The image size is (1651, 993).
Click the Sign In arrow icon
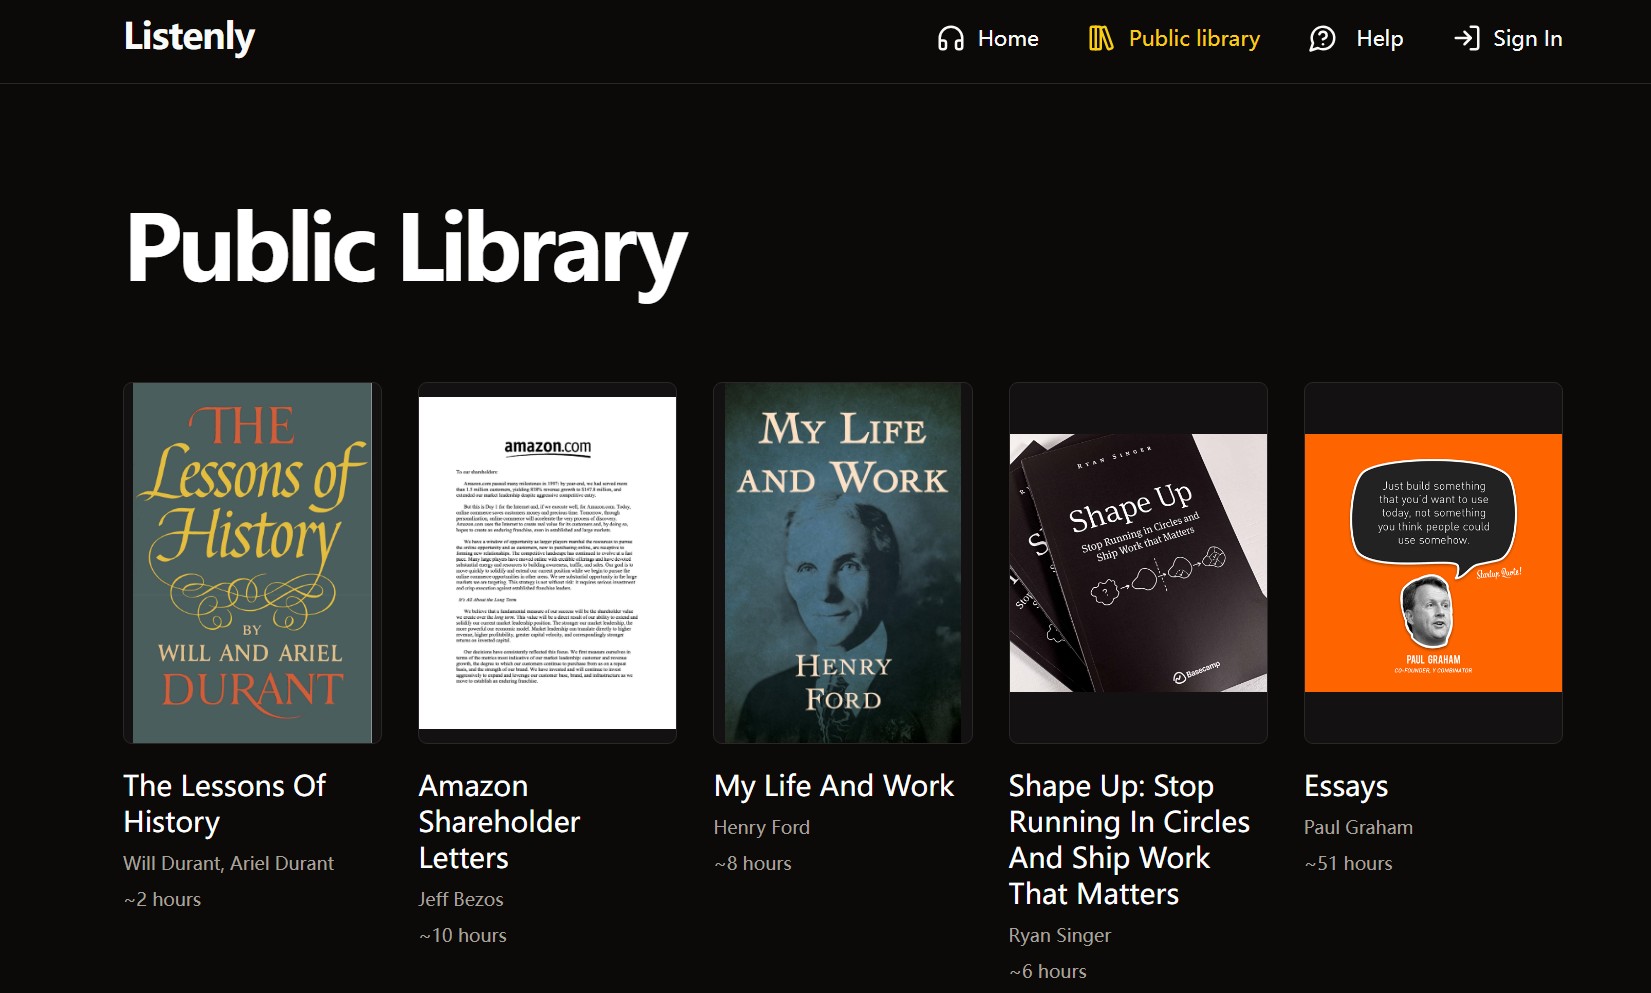click(x=1467, y=38)
